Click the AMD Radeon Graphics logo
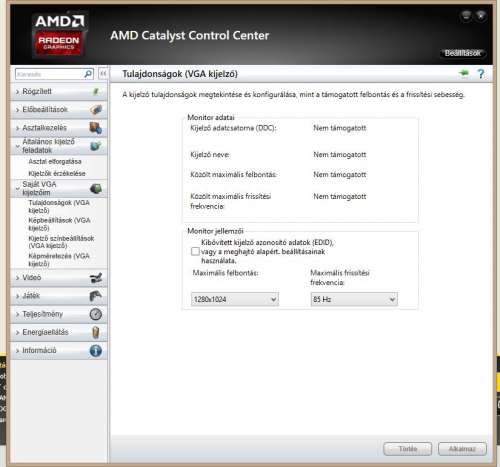Screen dimensions: 500x467 (x=59, y=35)
